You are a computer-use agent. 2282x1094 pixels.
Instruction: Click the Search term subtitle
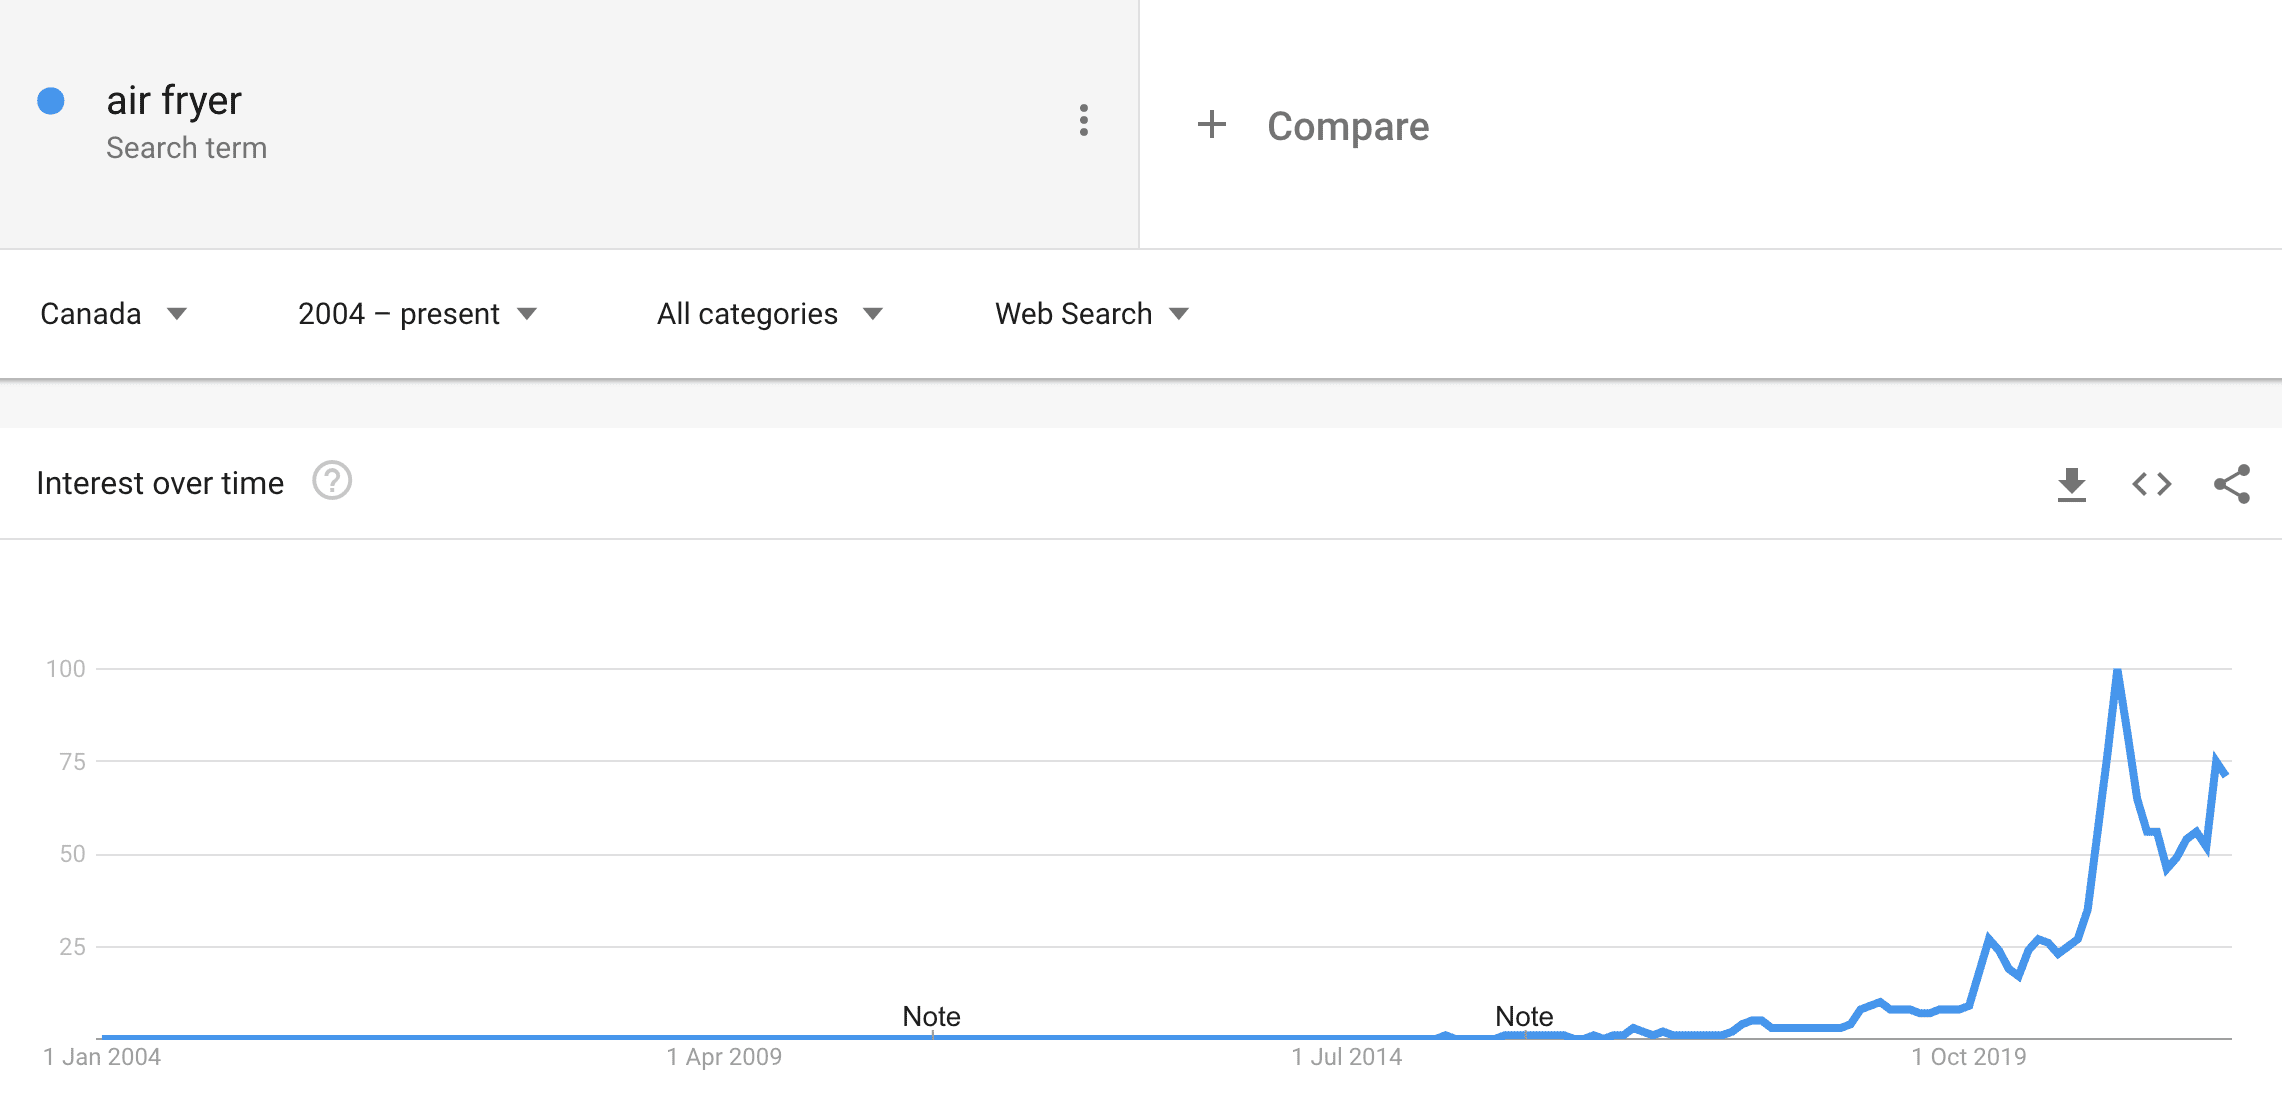186,148
